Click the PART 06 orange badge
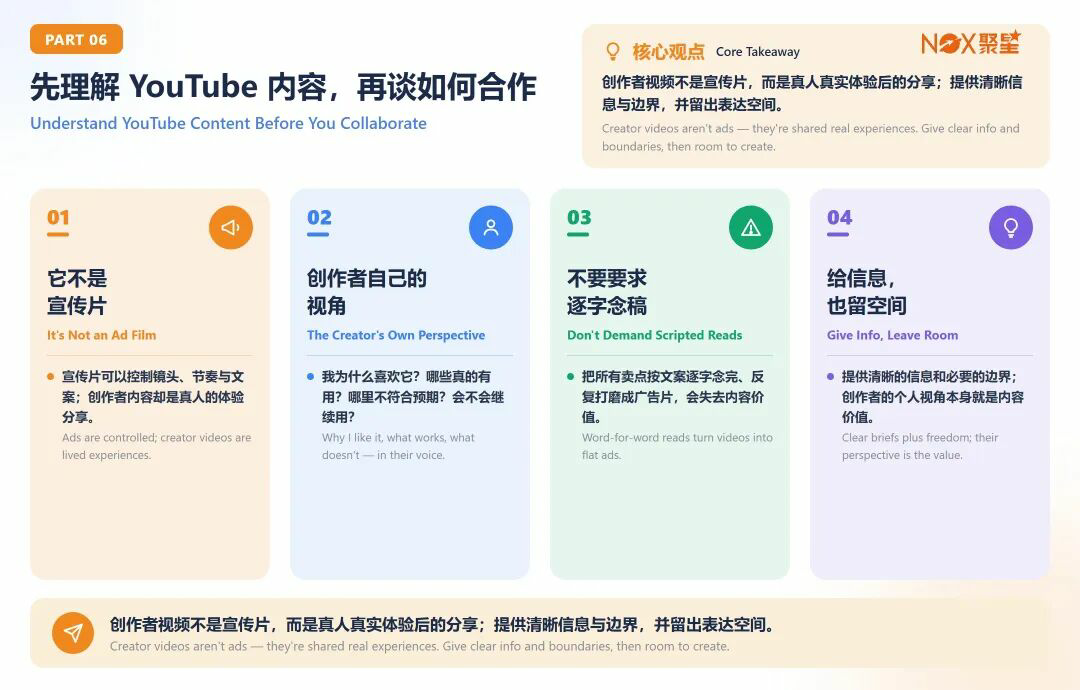The image size is (1080, 690). [x=76, y=39]
